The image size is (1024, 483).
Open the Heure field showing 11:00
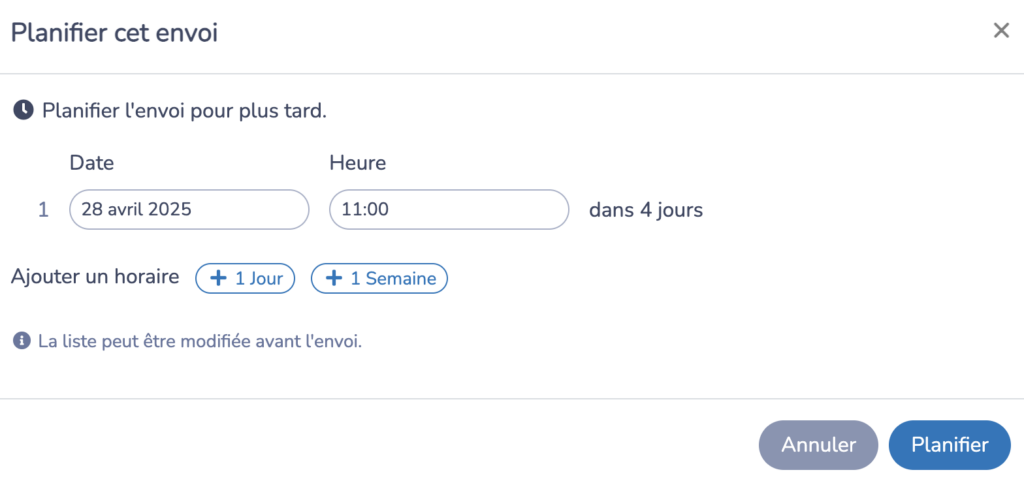[x=449, y=210]
